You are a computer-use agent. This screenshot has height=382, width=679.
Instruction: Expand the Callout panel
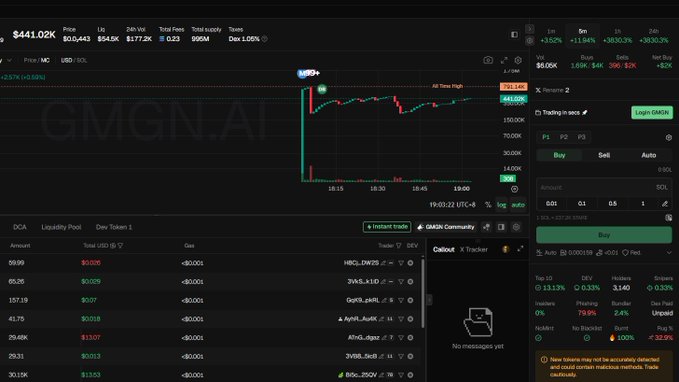point(520,249)
